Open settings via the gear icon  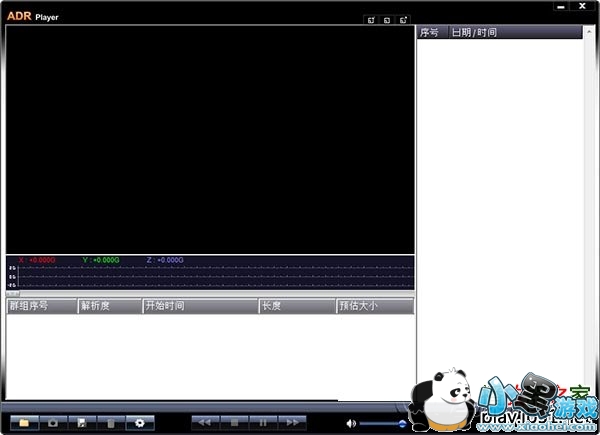pos(140,423)
